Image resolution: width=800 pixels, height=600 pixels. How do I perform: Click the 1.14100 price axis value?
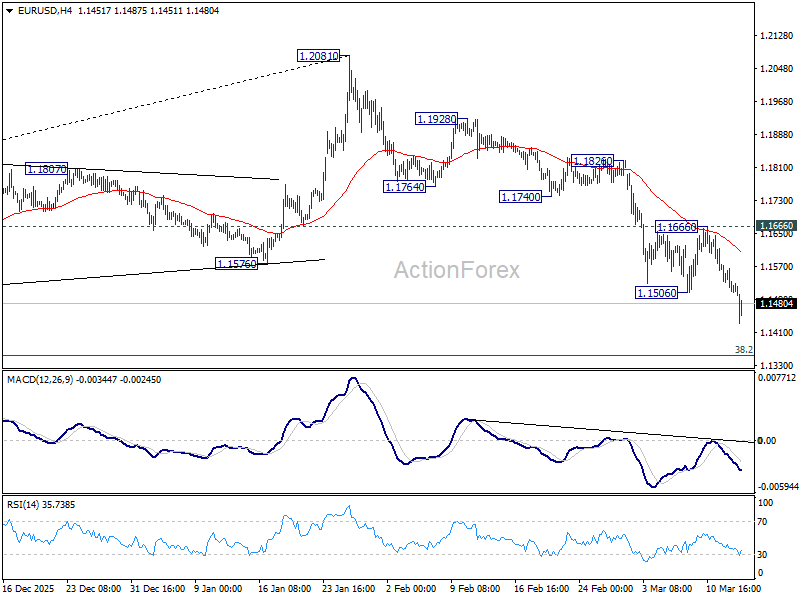tap(777, 333)
